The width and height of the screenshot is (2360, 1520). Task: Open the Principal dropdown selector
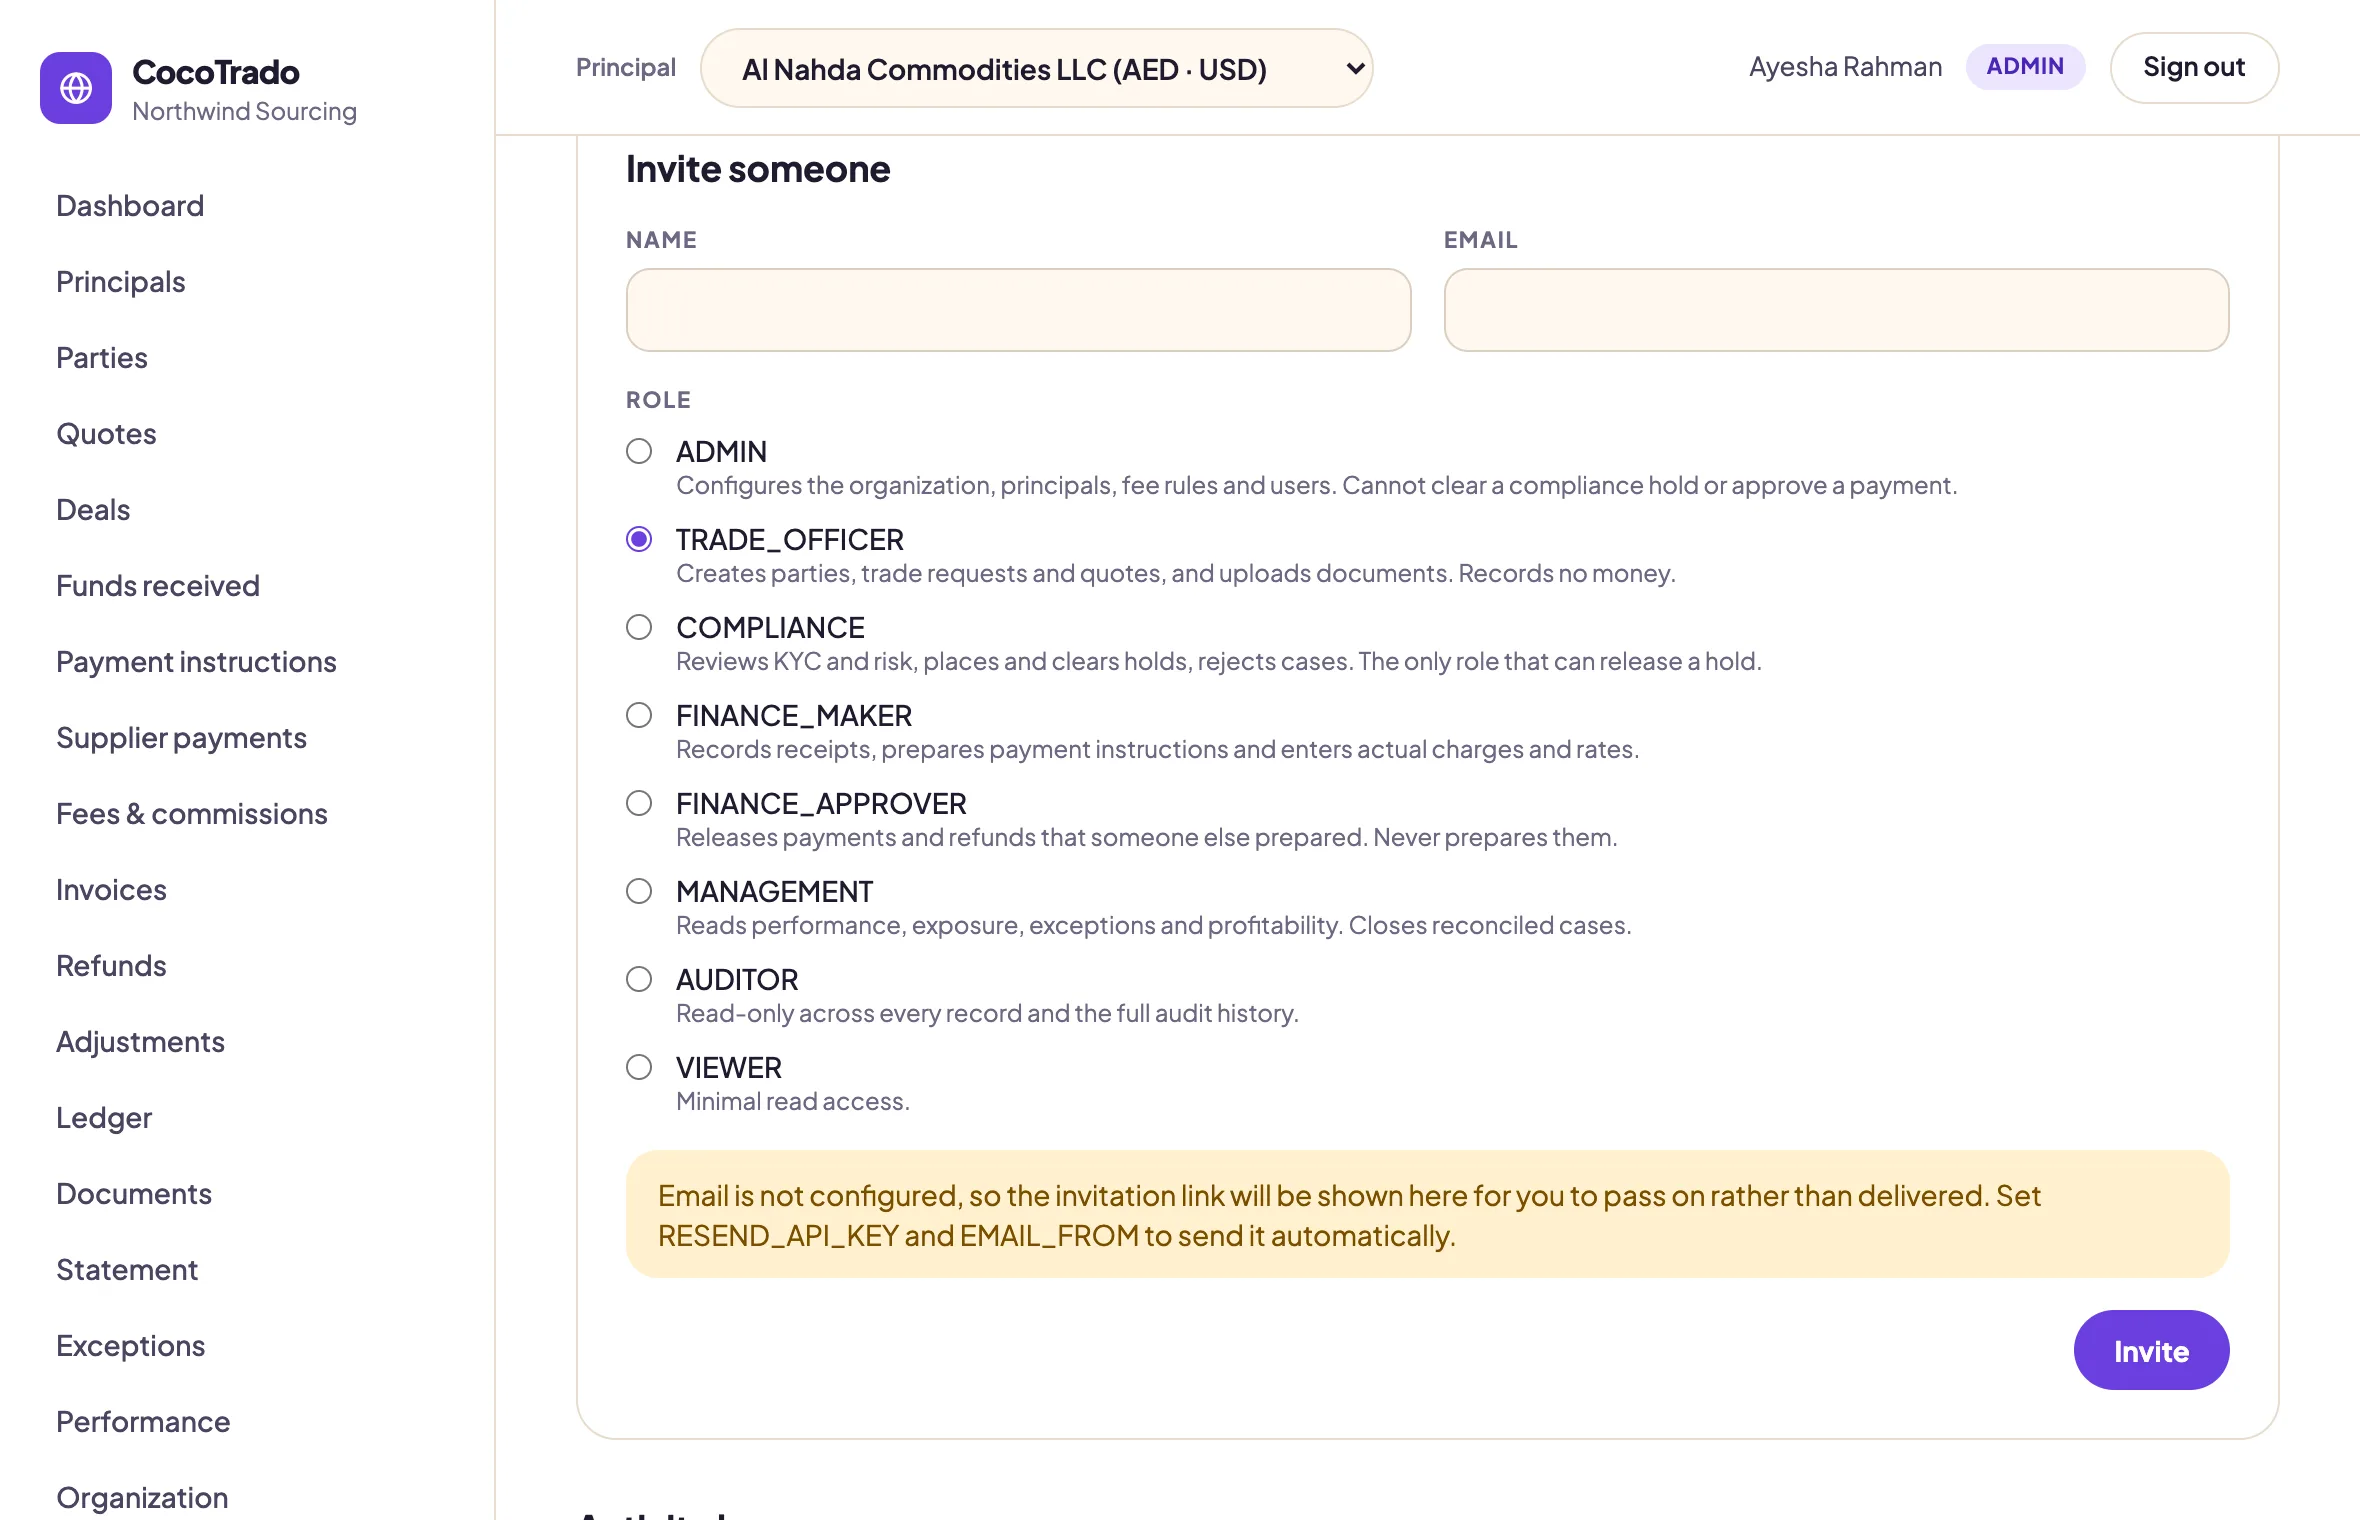(1036, 68)
